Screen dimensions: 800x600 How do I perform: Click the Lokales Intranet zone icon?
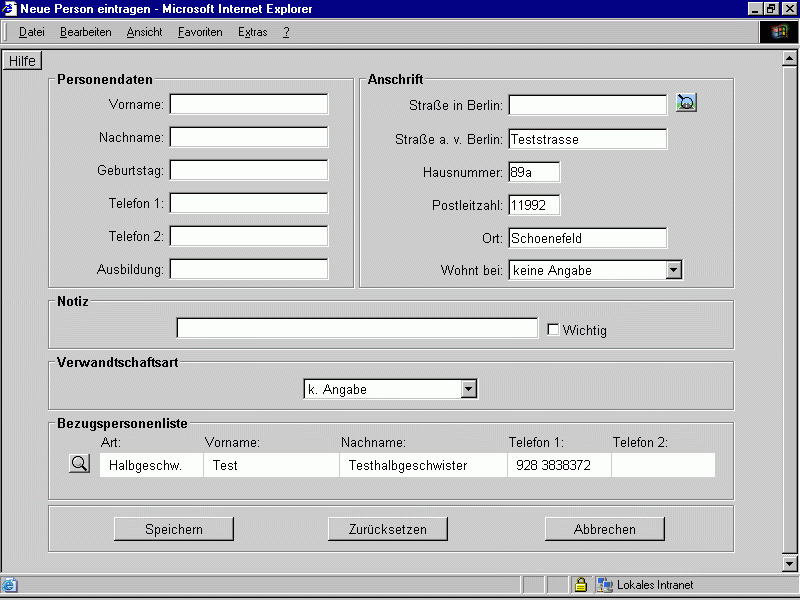[605, 585]
